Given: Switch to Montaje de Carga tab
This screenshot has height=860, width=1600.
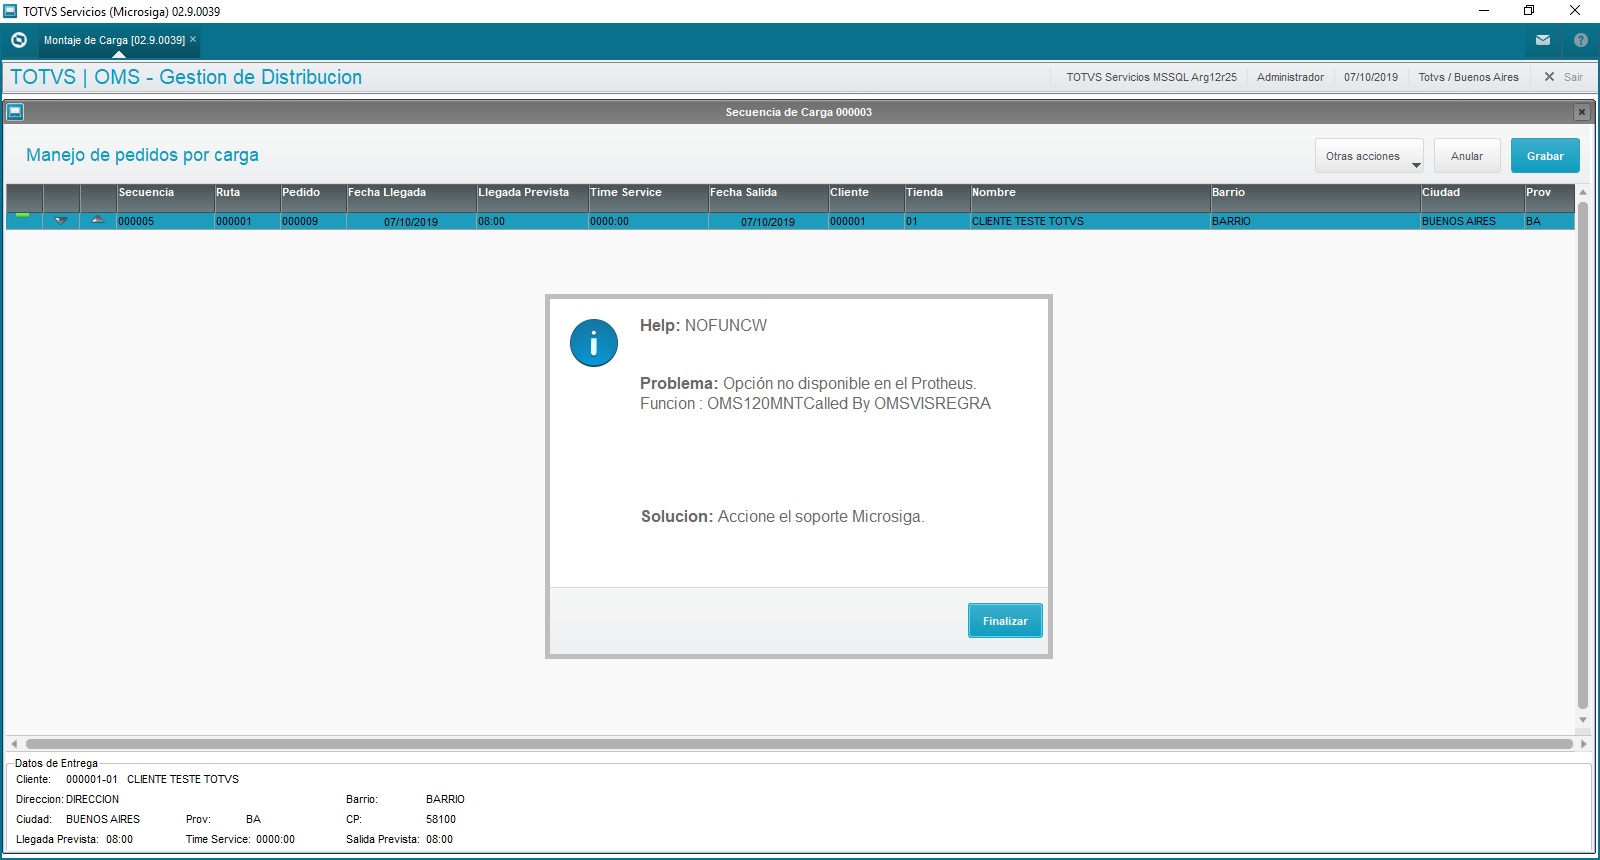Looking at the screenshot, I should click(x=114, y=40).
